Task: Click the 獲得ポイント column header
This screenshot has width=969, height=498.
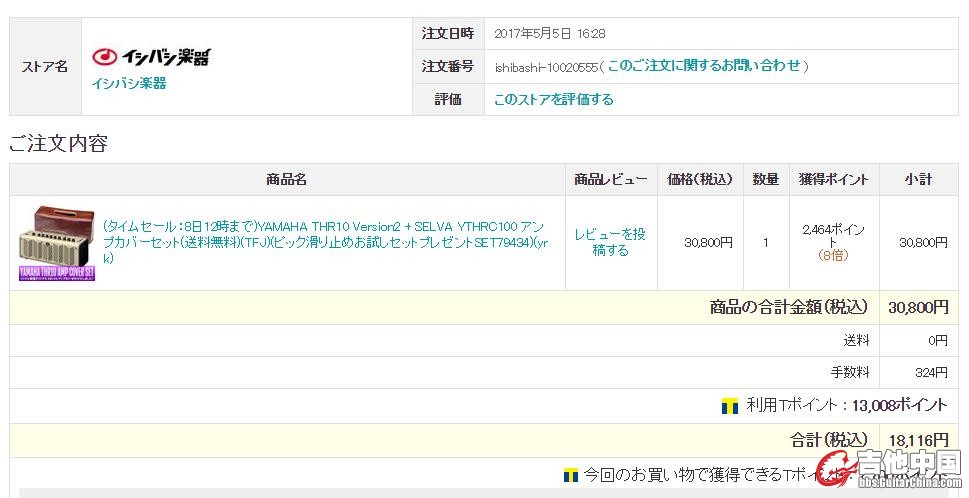Action: tap(834, 180)
